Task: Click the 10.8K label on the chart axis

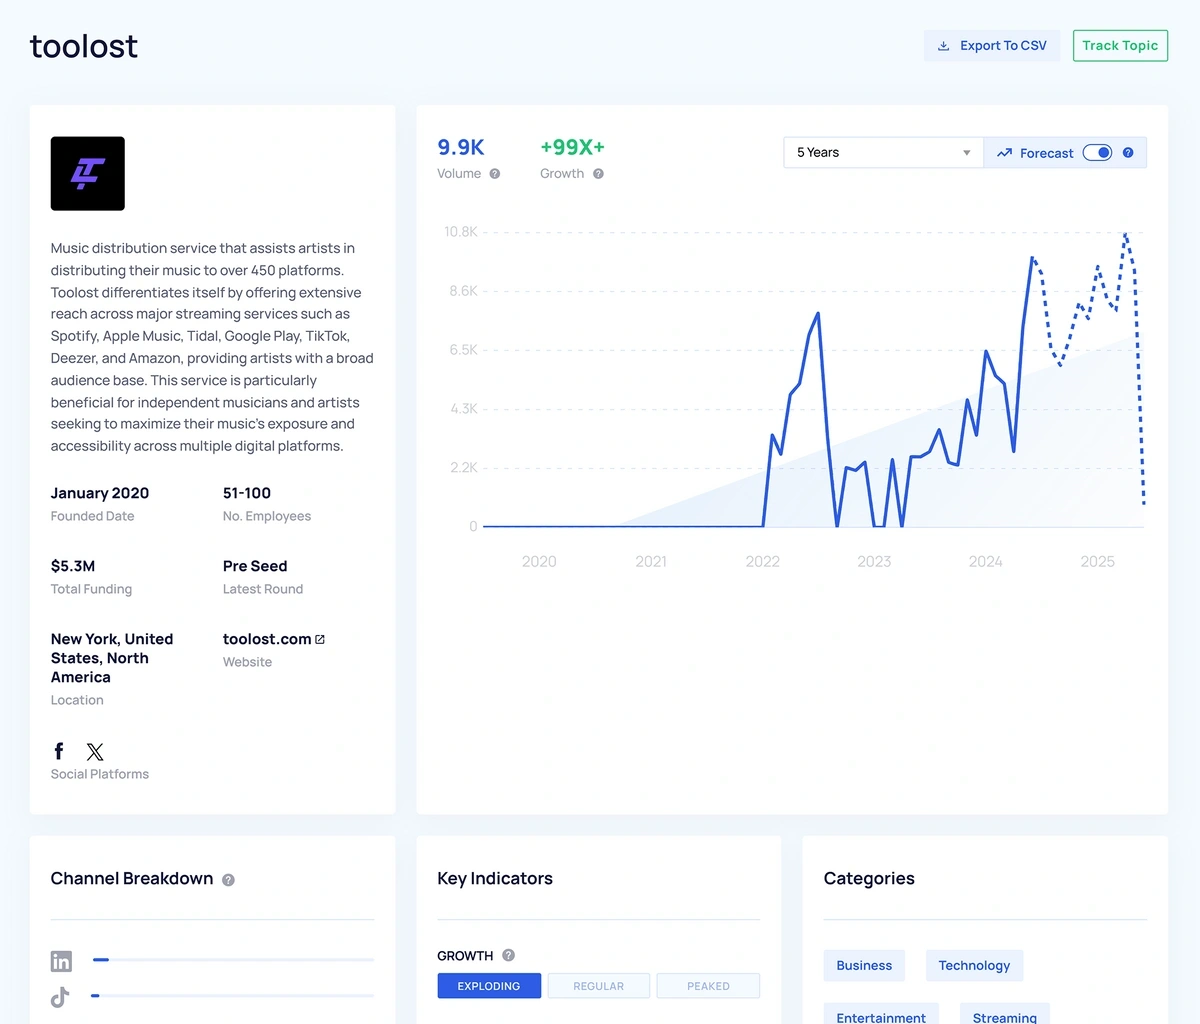Action: 461,232
